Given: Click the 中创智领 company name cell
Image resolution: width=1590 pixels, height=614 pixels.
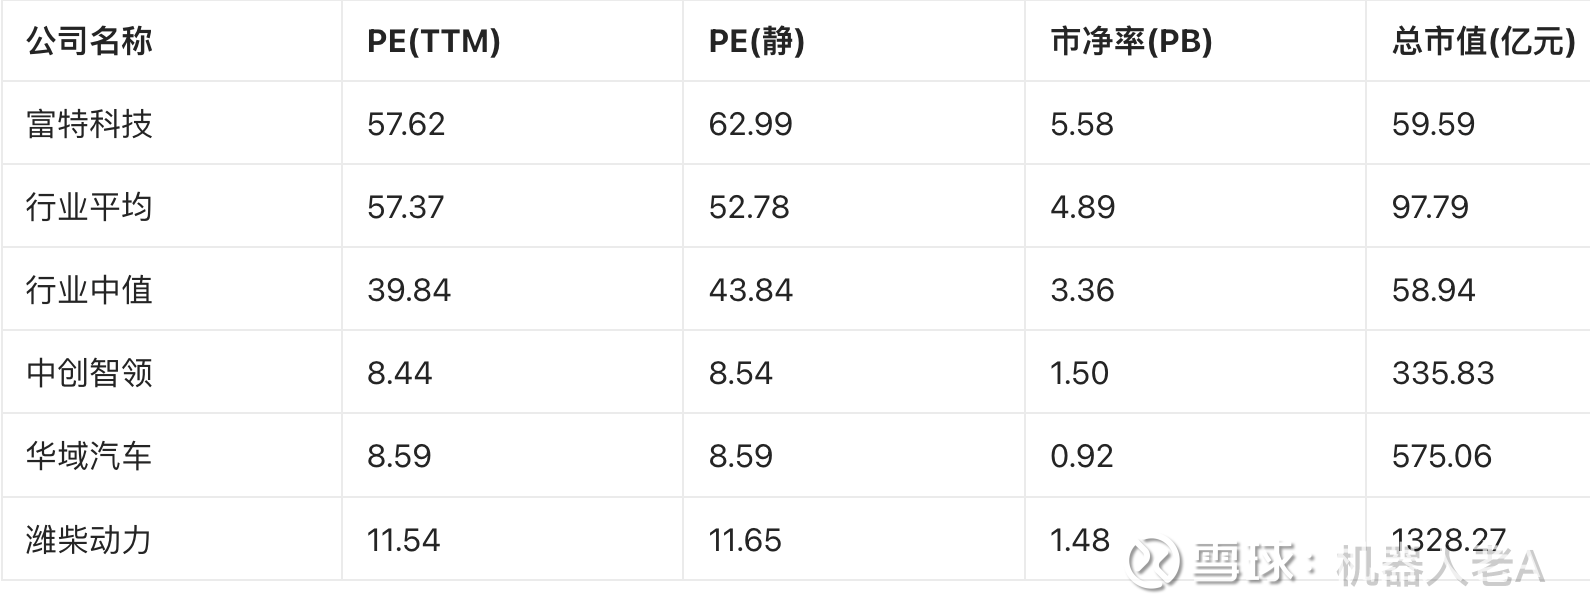Looking at the screenshot, I should click(90, 373).
